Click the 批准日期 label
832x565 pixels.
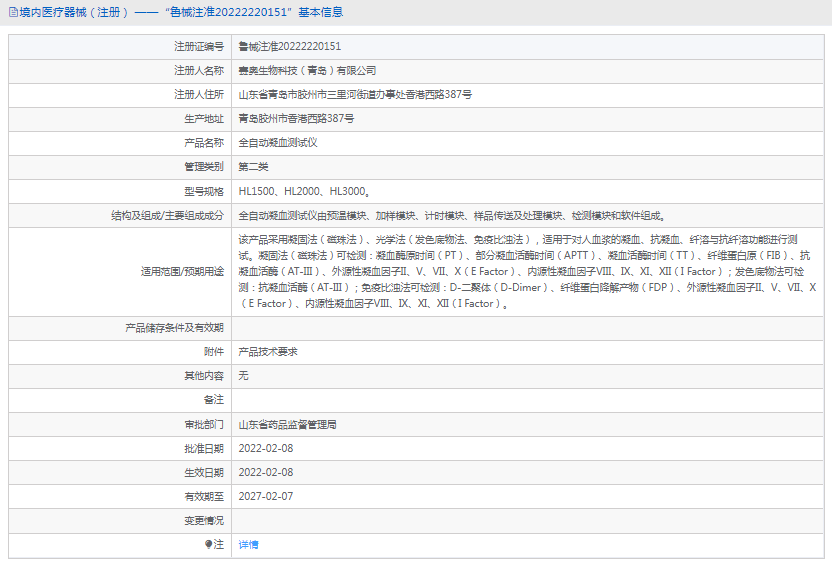tap(204, 448)
